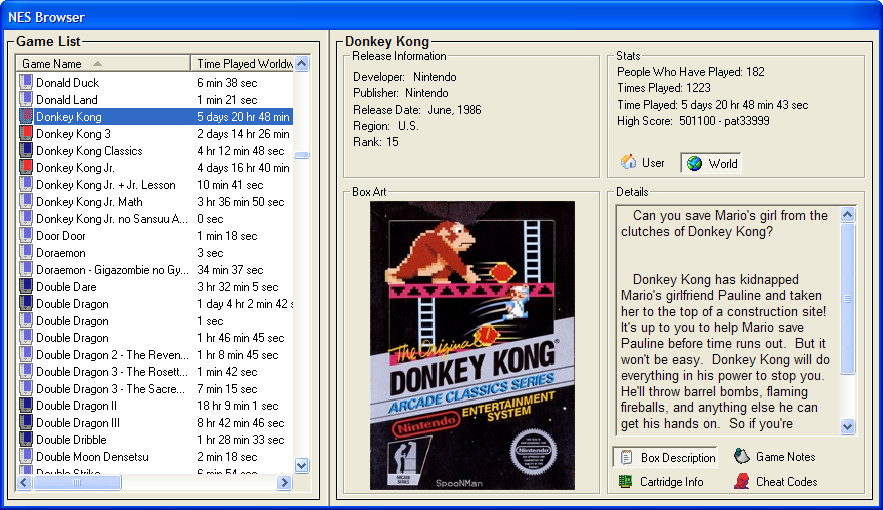Select Donkey Kong Jr. + Jr. Lesson row
Image resolution: width=883 pixels, height=510 pixels.
coord(155,185)
